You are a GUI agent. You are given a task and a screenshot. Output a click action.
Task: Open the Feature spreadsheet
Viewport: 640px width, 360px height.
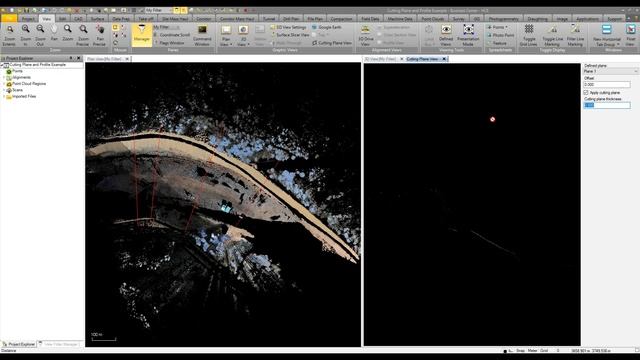click(x=497, y=43)
